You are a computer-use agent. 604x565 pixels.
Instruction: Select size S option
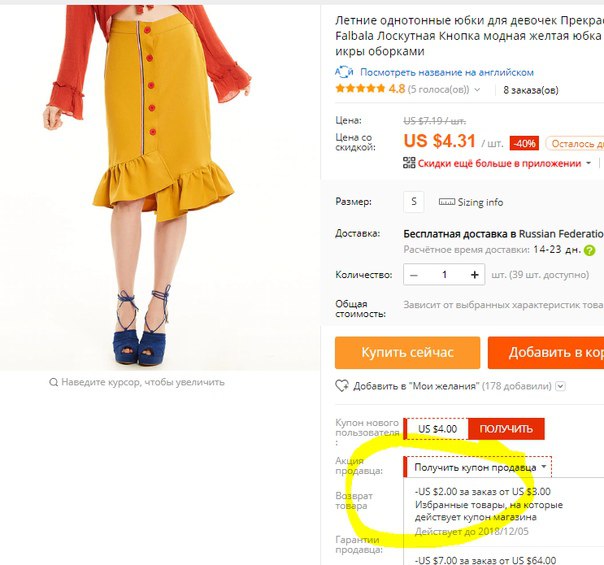(414, 201)
